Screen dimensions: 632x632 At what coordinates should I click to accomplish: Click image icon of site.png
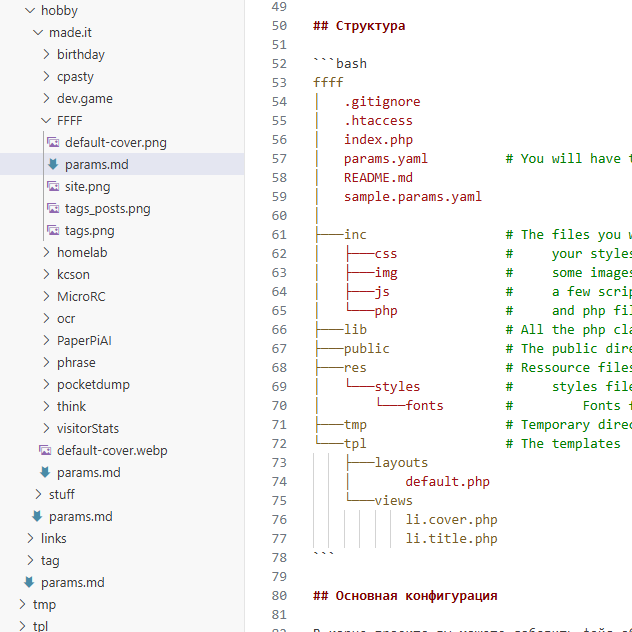click(53, 186)
